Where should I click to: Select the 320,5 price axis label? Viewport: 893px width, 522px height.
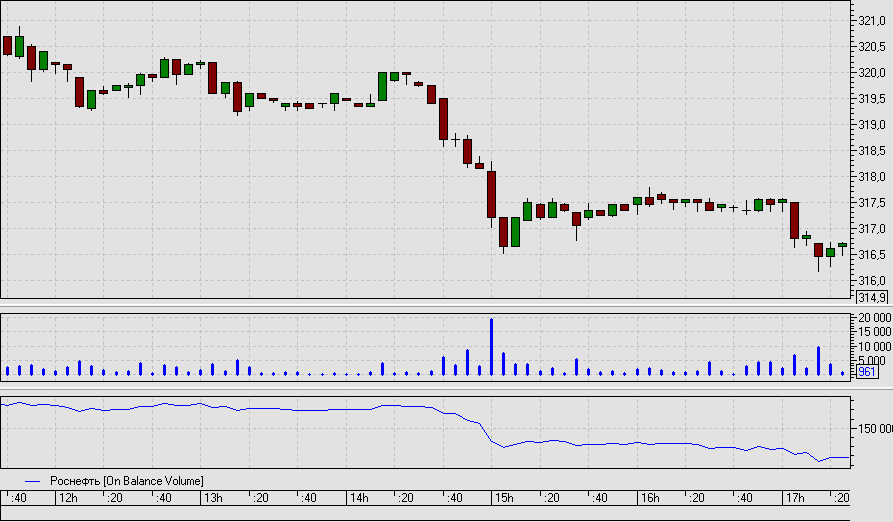coord(871,47)
